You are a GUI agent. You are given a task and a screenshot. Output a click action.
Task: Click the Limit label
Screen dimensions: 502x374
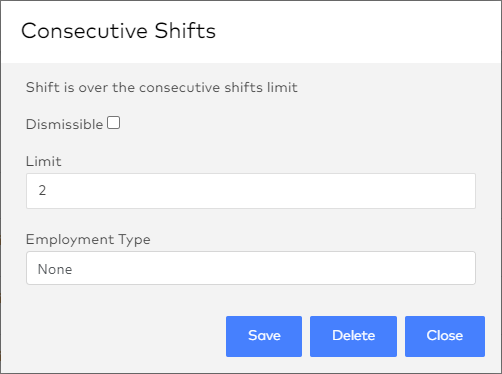click(x=44, y=161)
